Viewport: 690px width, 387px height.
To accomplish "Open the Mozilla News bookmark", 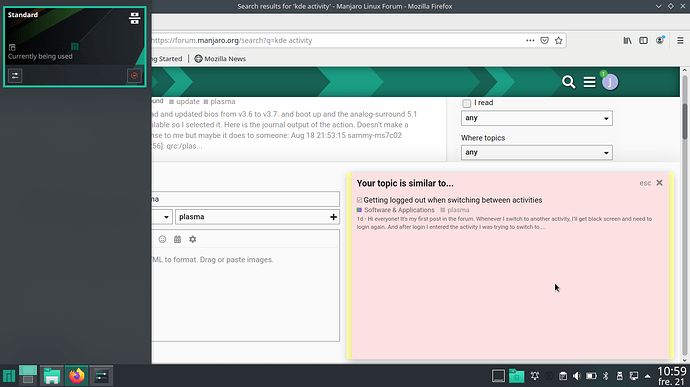I will (x=220, y=59).
